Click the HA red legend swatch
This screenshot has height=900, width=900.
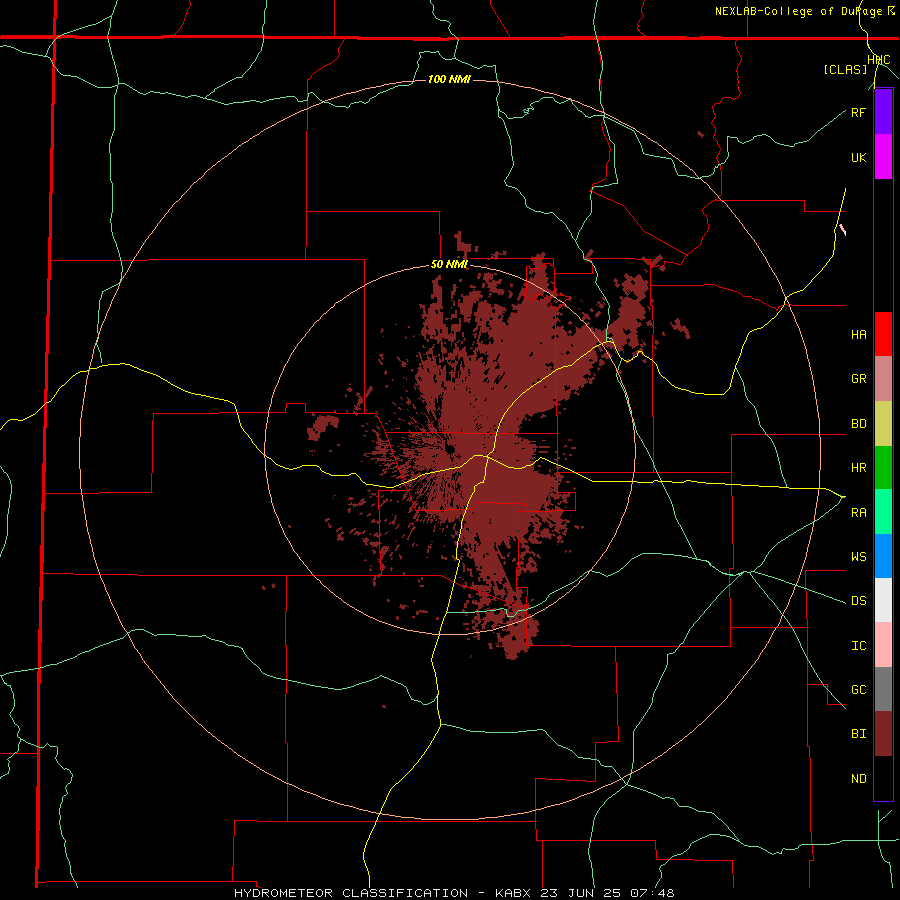click(x=883, y=334)
